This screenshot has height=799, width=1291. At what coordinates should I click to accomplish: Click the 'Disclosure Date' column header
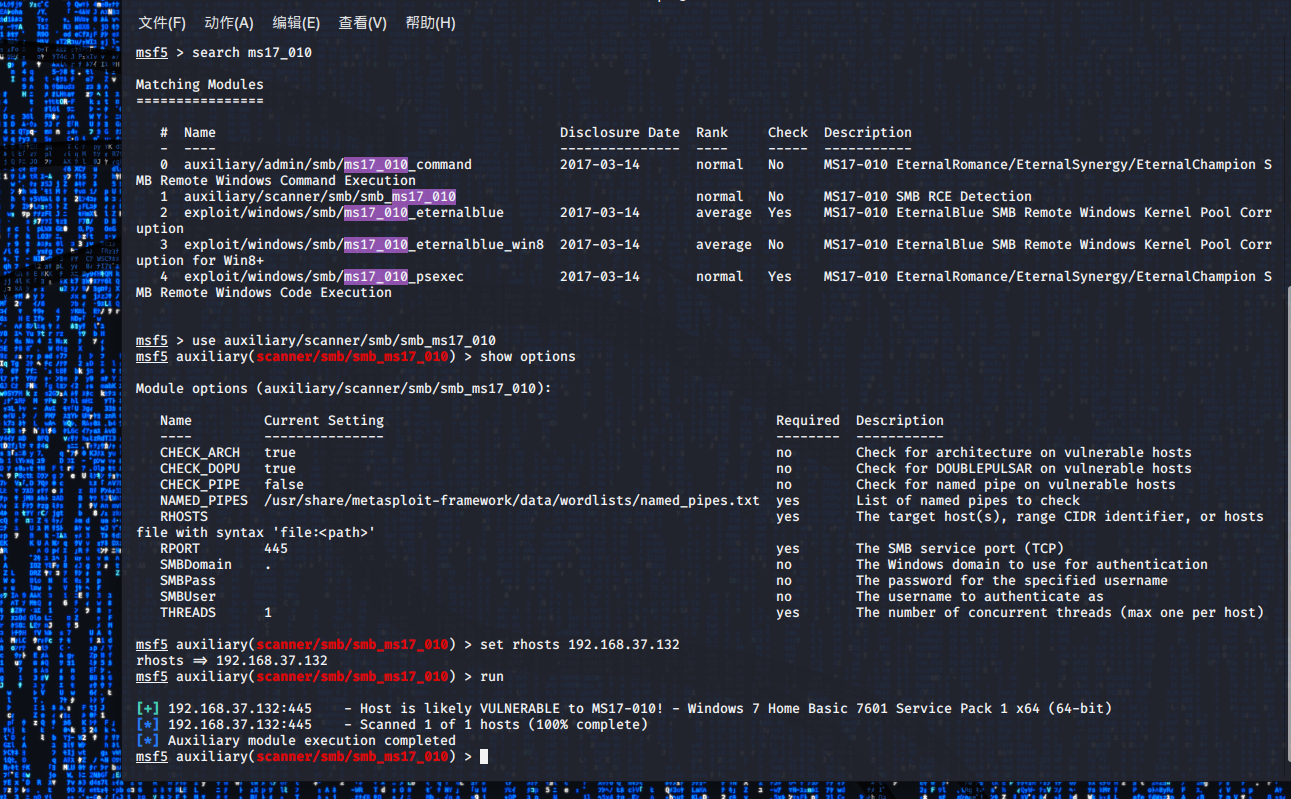point(620,132)
